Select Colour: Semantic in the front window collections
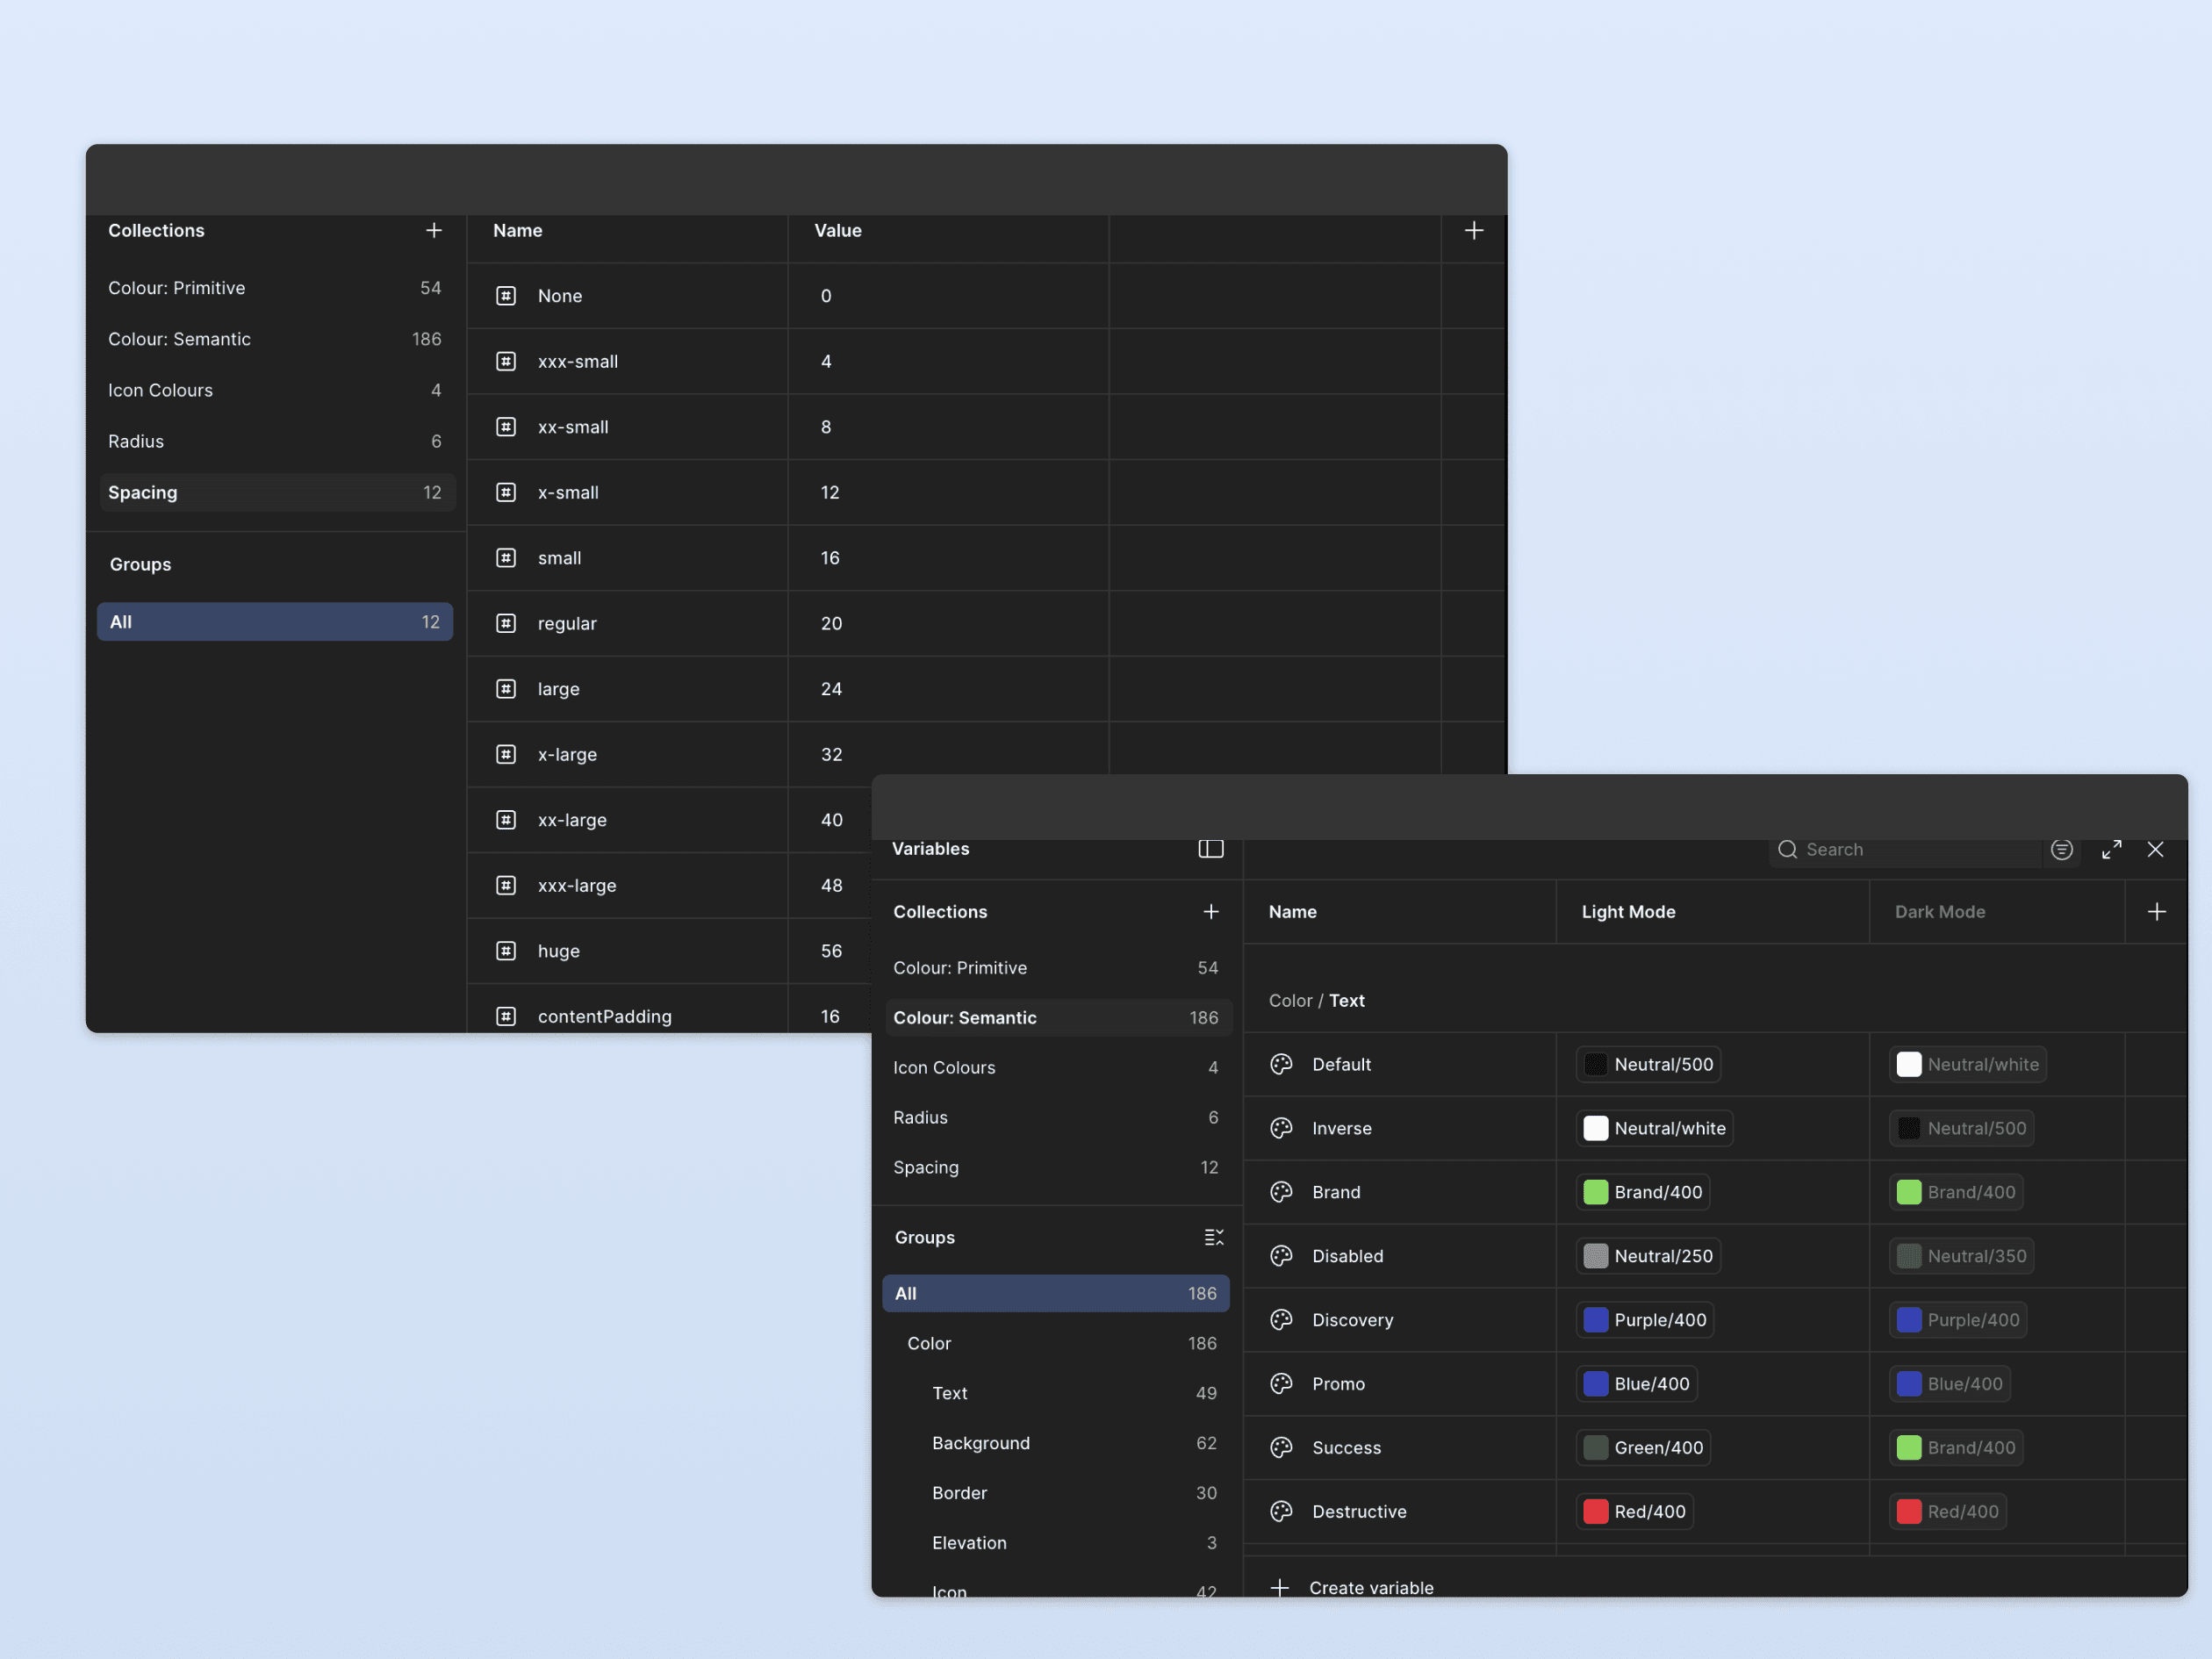The width and height of the screenshot is (2212, 1659). [1057, 1017]
